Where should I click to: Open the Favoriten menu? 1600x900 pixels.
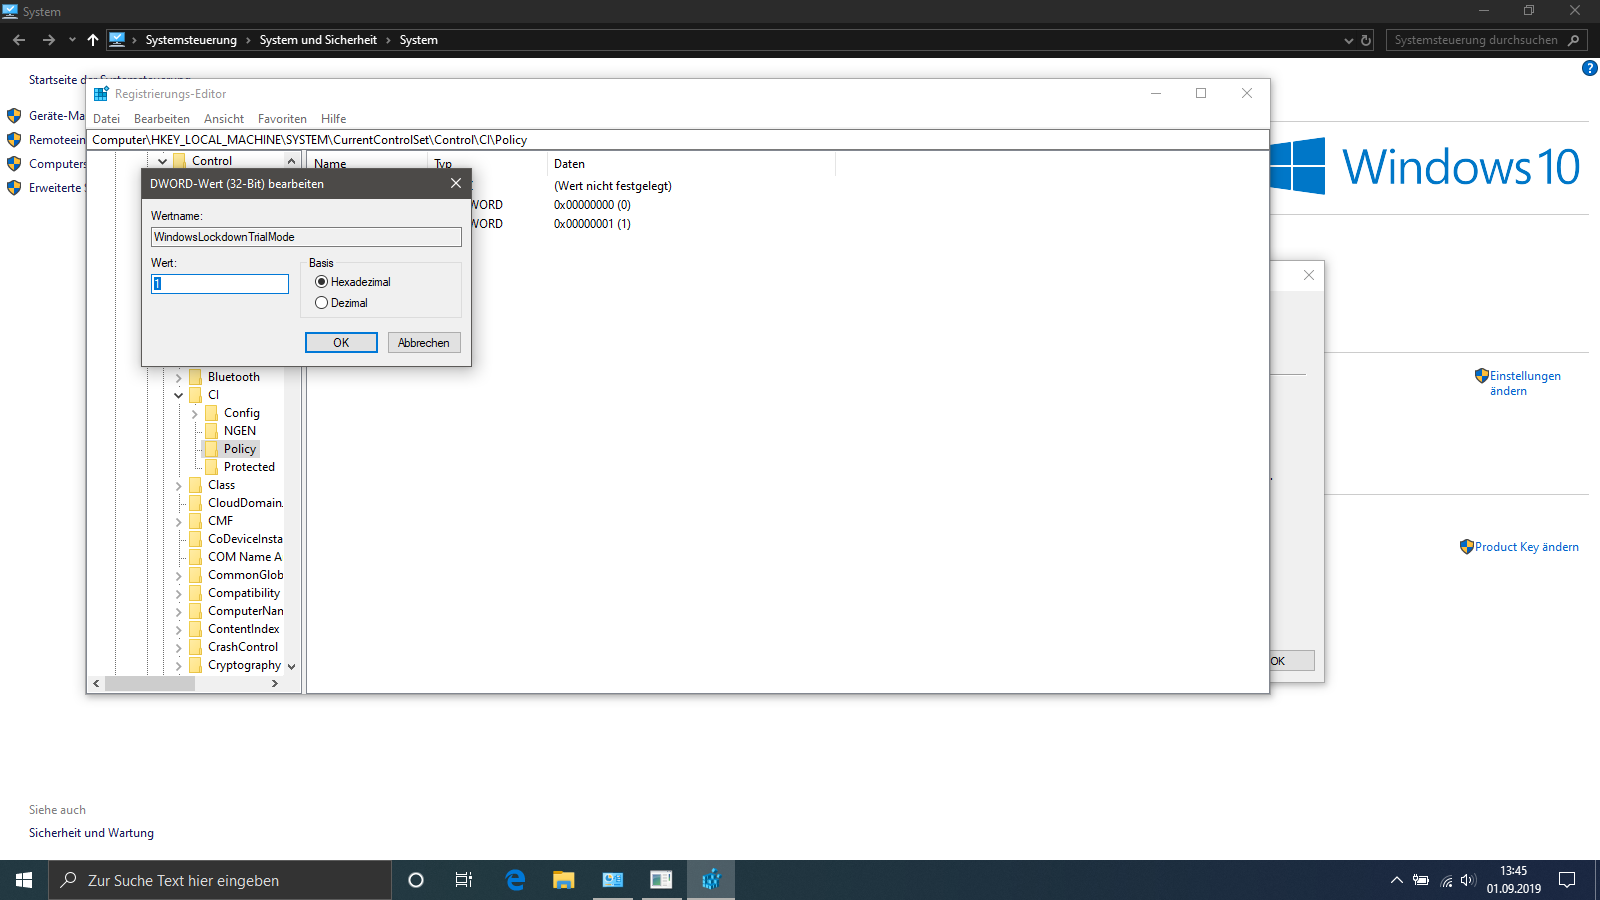[x=282, y=119]
